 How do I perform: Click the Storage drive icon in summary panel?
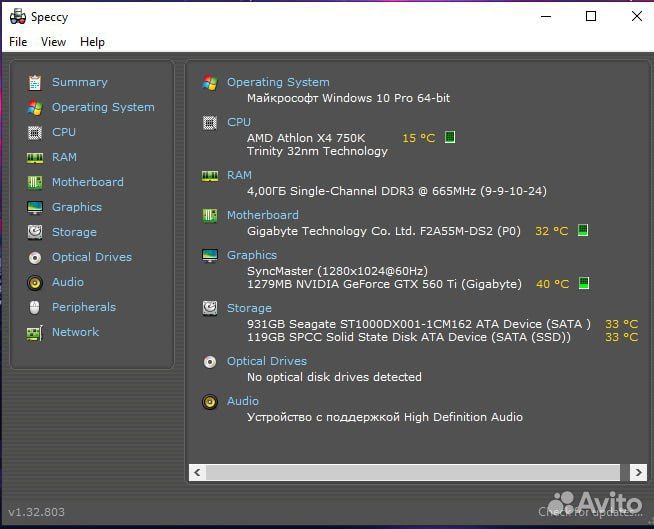[x=210, y=308]
